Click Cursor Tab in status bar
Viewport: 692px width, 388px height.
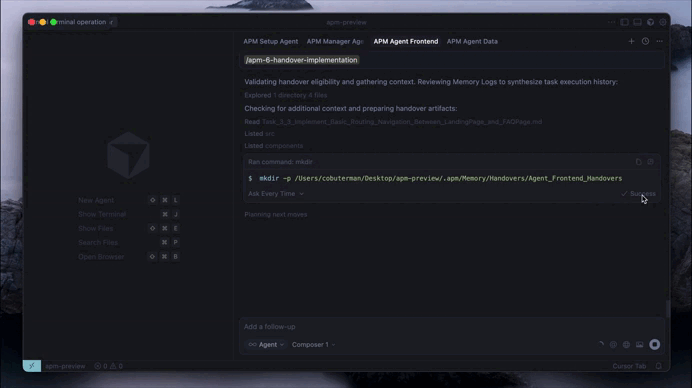pos(629,366)
